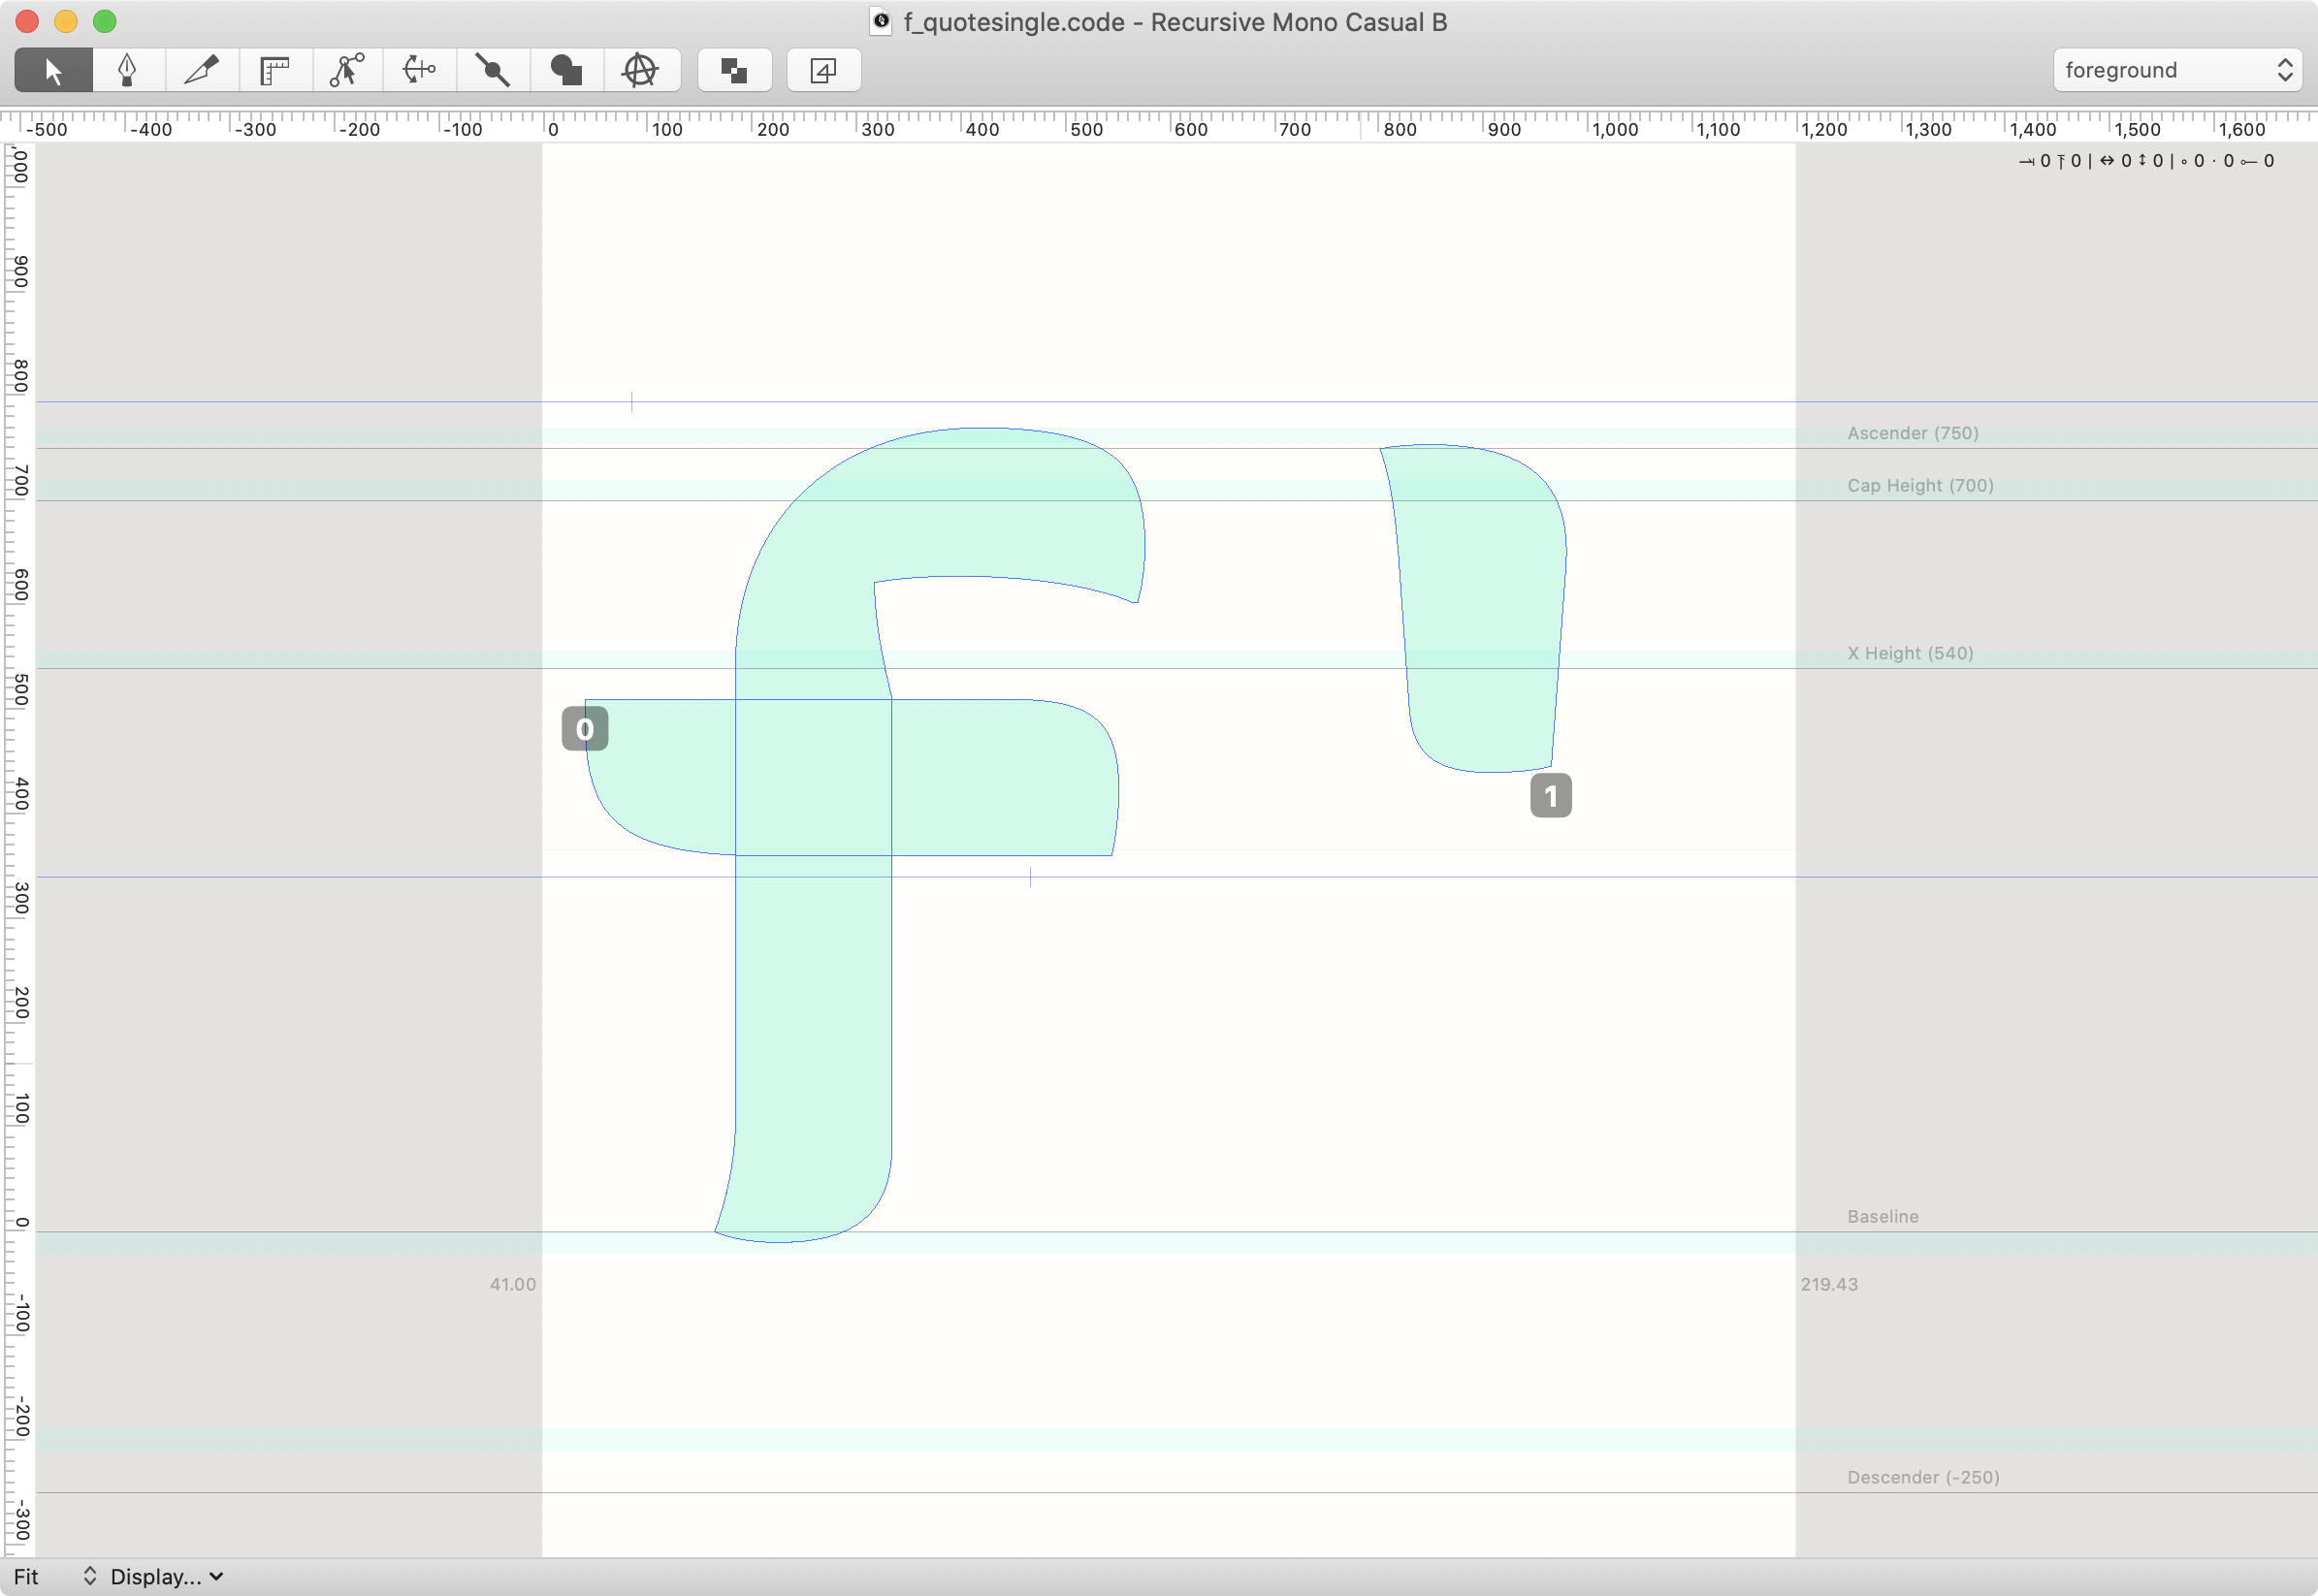Select the anchor move tool

419,70
